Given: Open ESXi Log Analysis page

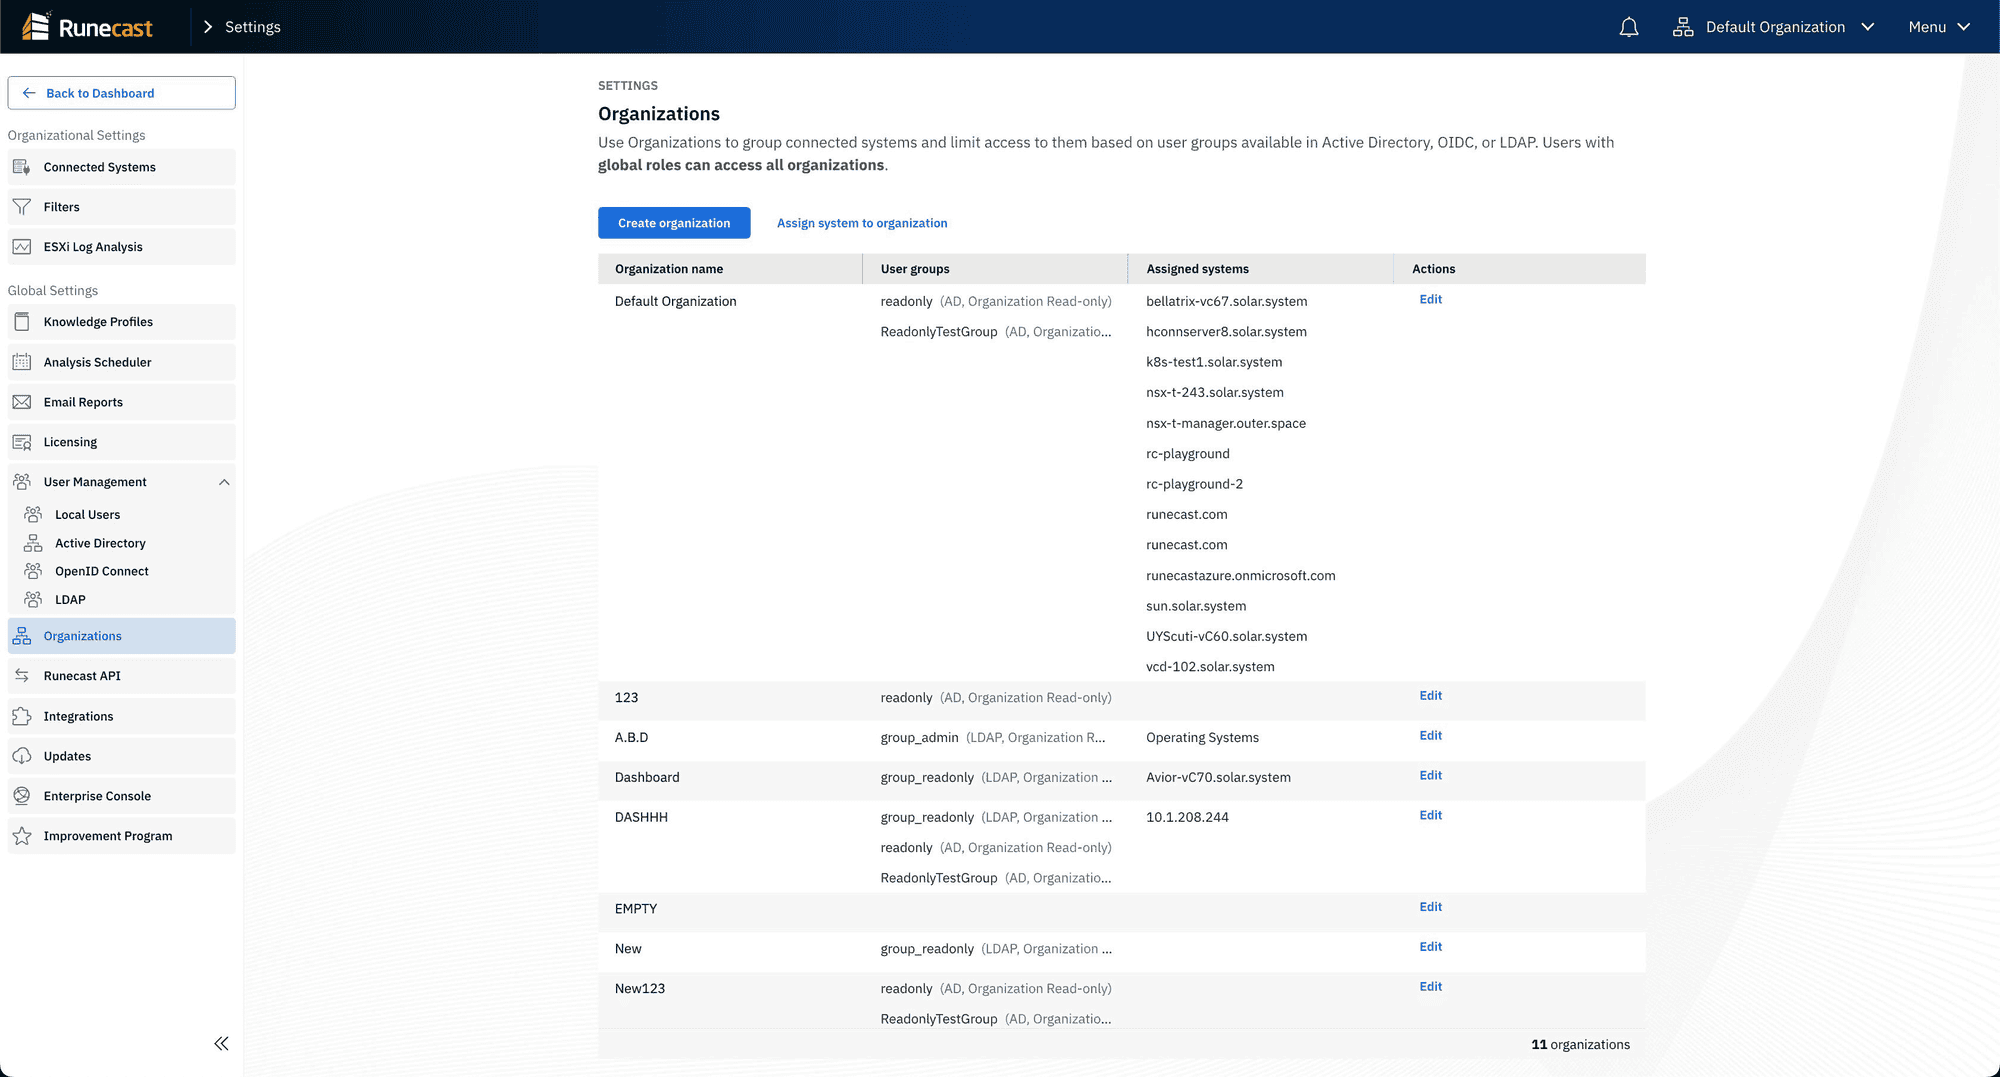Looking at the screenshot, I should (x=122, y=247).
